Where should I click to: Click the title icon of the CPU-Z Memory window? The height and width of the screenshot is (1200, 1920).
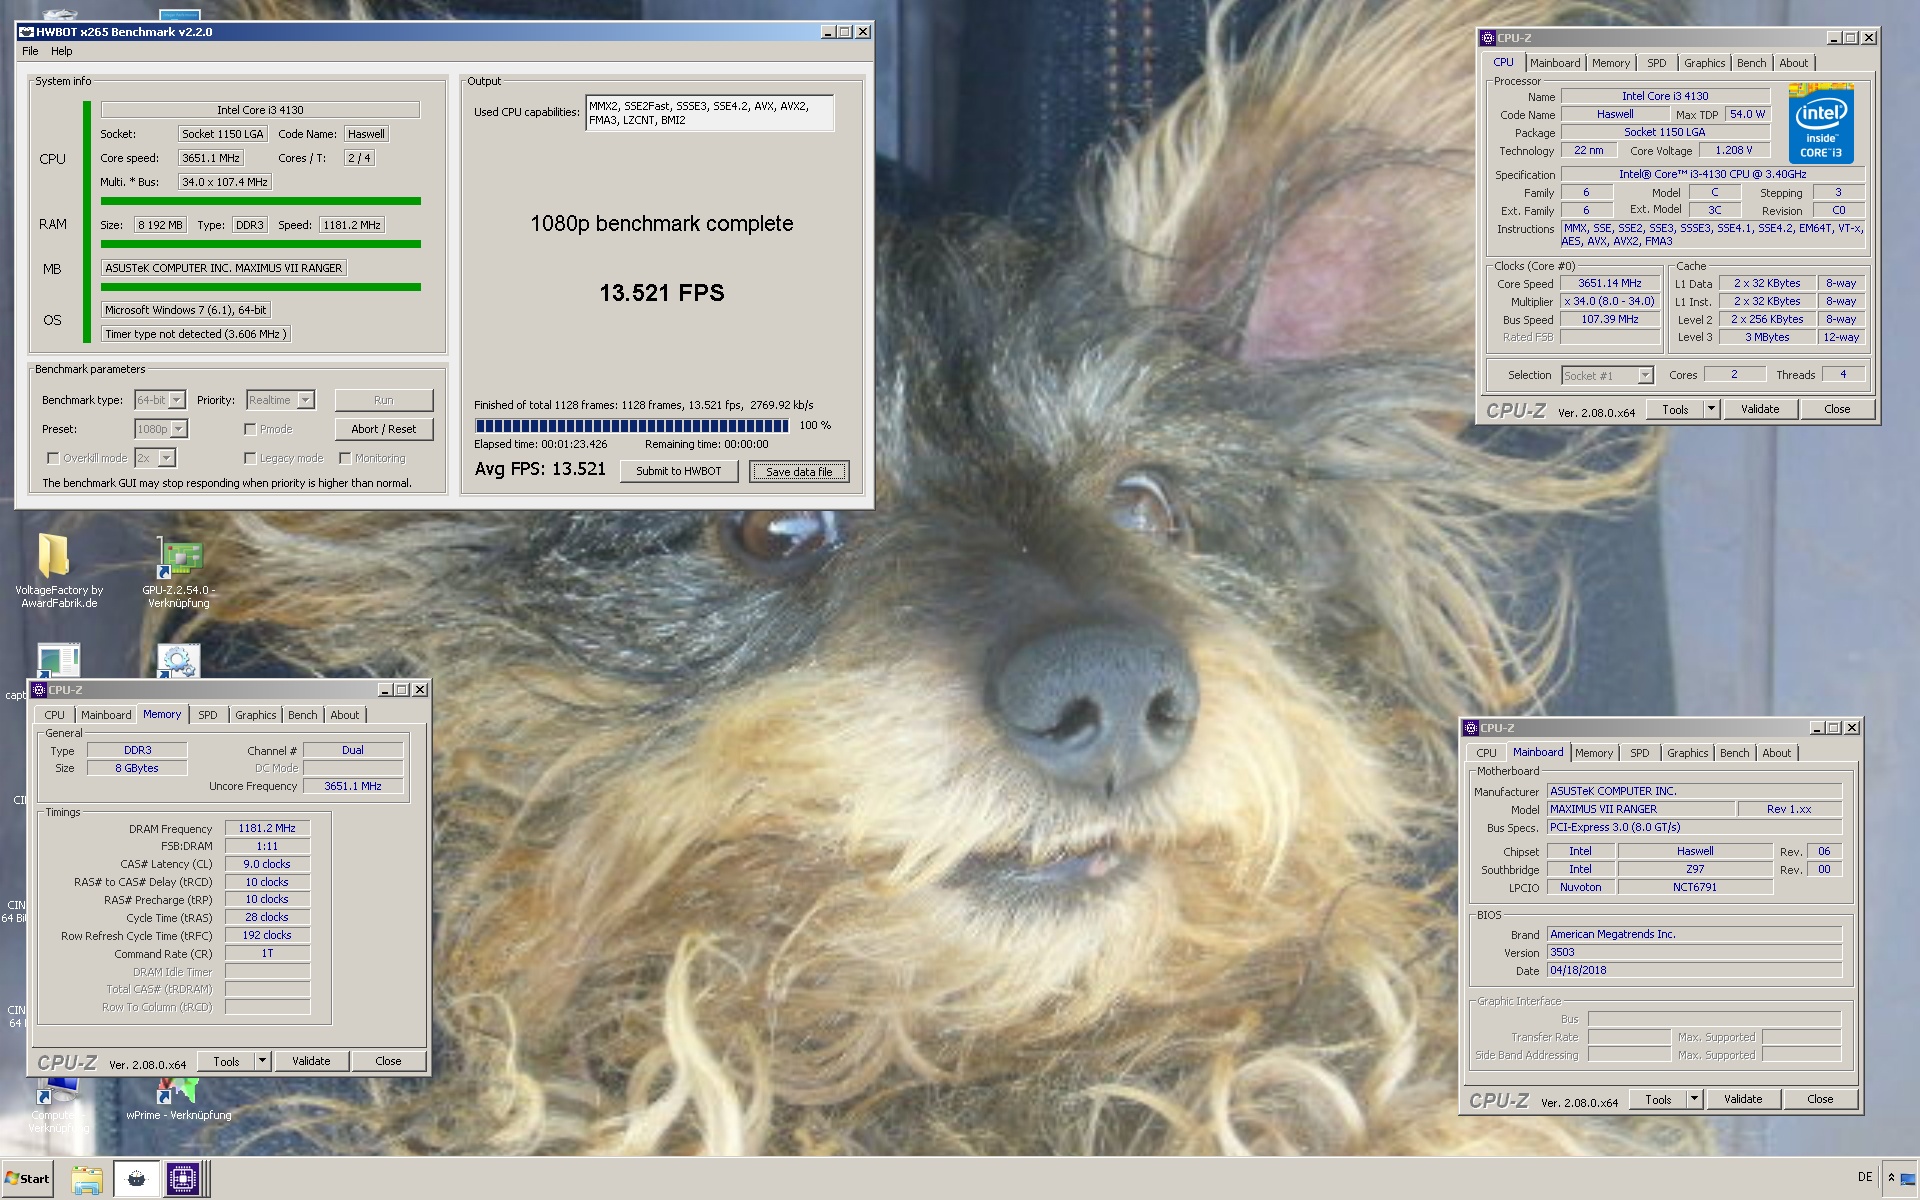click(39, 690)
